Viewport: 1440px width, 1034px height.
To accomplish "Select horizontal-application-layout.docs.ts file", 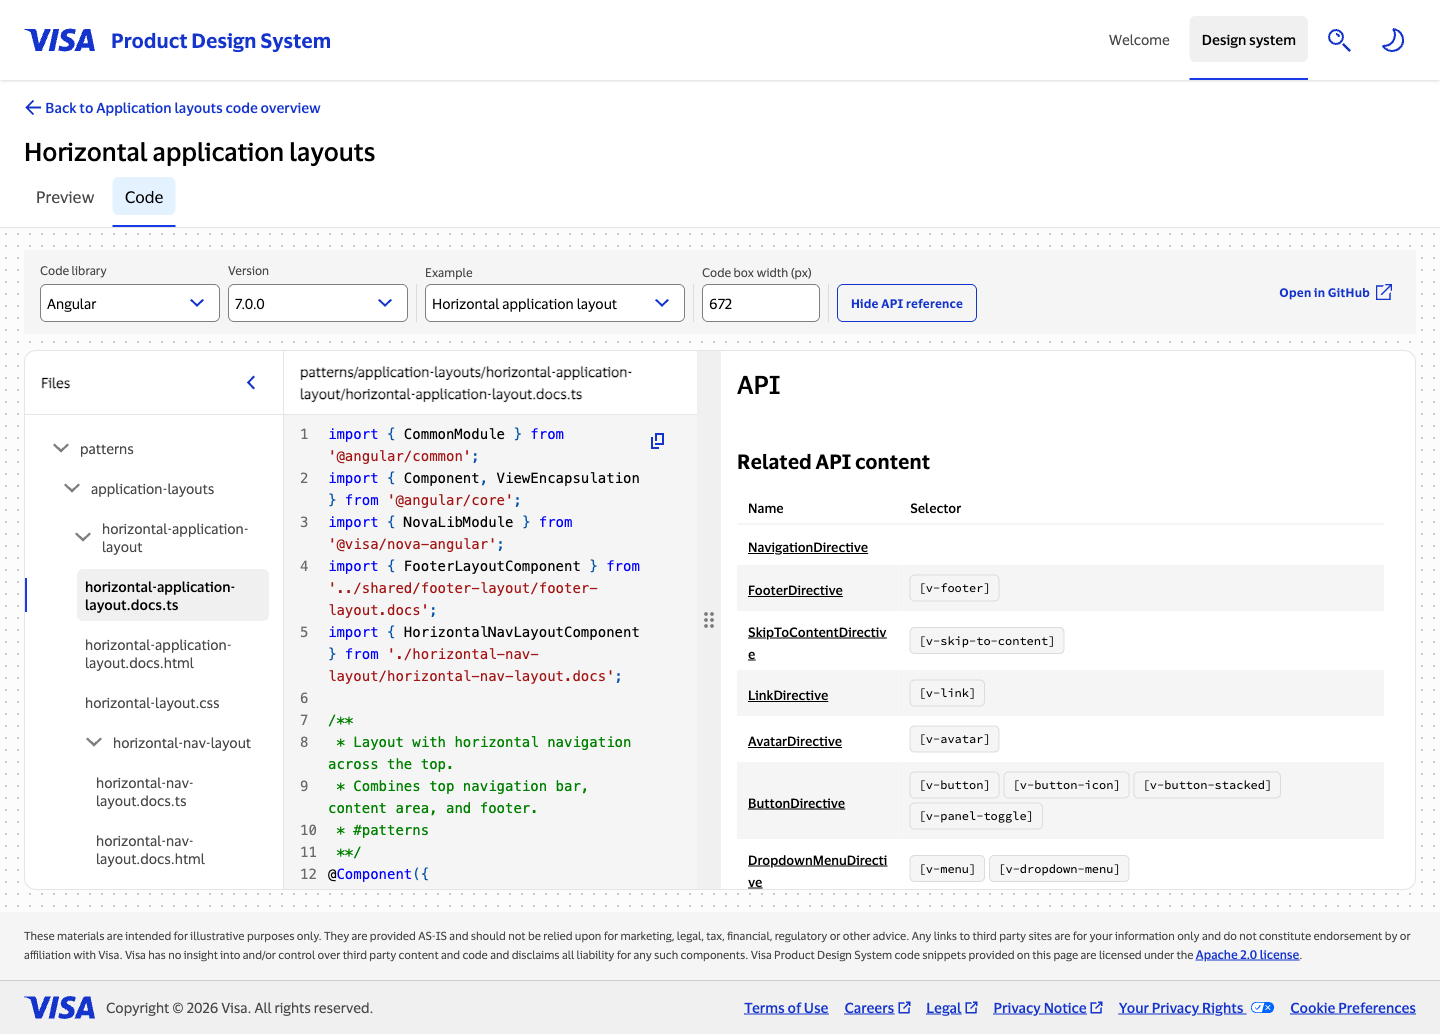I will point(173,595).
